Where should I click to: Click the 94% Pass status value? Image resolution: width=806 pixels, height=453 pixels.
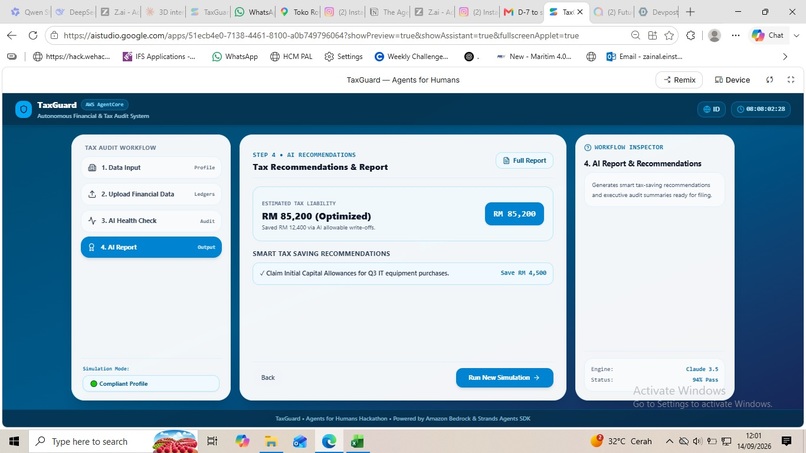(x=705, y=379)
